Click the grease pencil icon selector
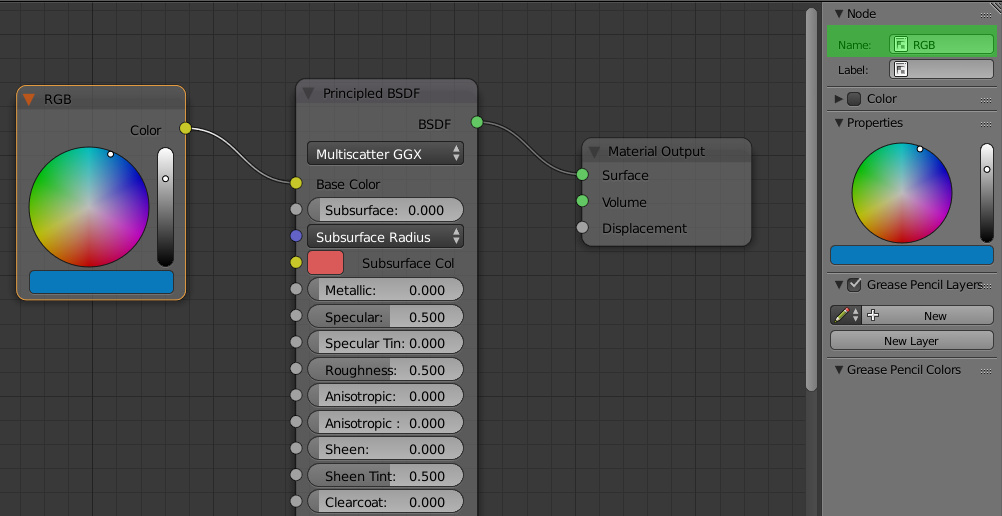Screen dimensions: 1002x516 [846, 315]
